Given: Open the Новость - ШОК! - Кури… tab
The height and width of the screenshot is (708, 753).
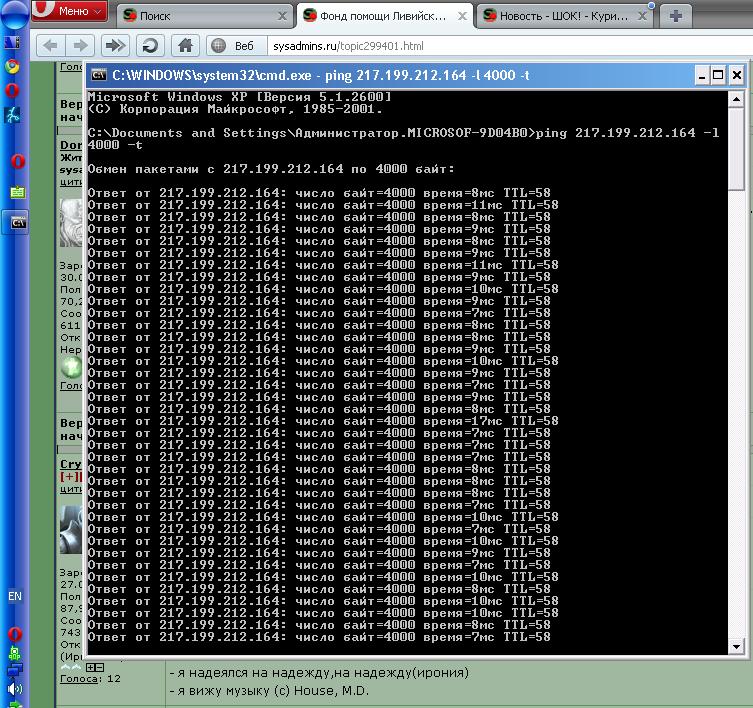Looking at the screenshot, I should pos(565,16).
